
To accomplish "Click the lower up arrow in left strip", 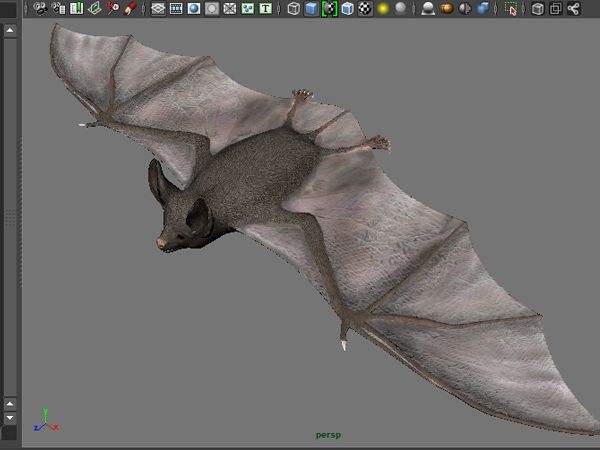I will pyautogui.click(x=10, y=403).
